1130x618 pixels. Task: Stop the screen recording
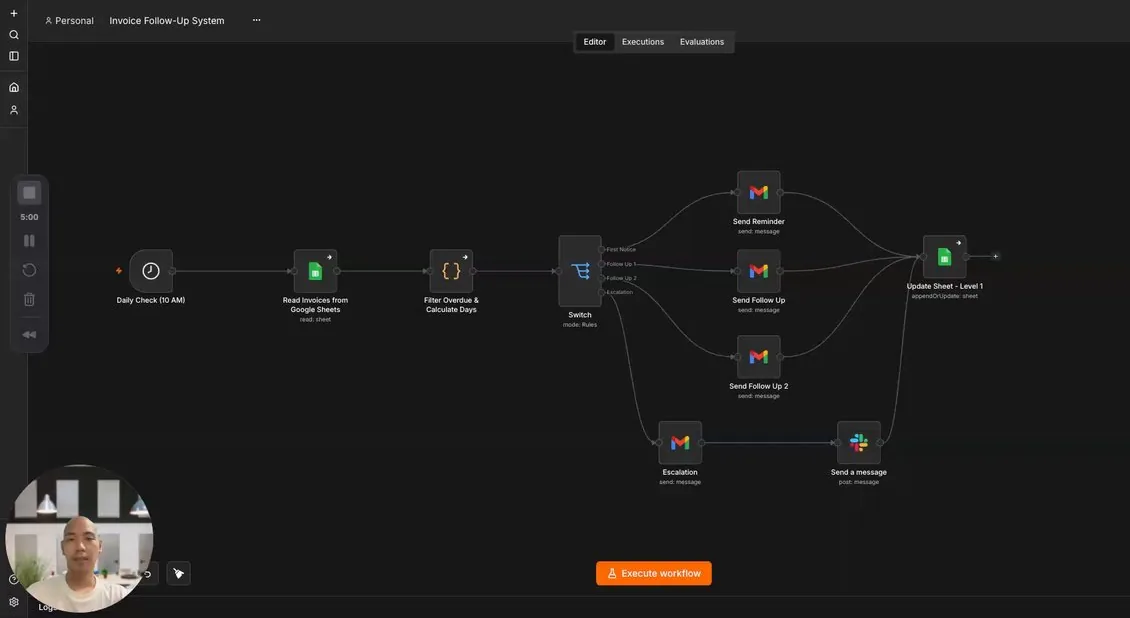[x=30, y=193]
